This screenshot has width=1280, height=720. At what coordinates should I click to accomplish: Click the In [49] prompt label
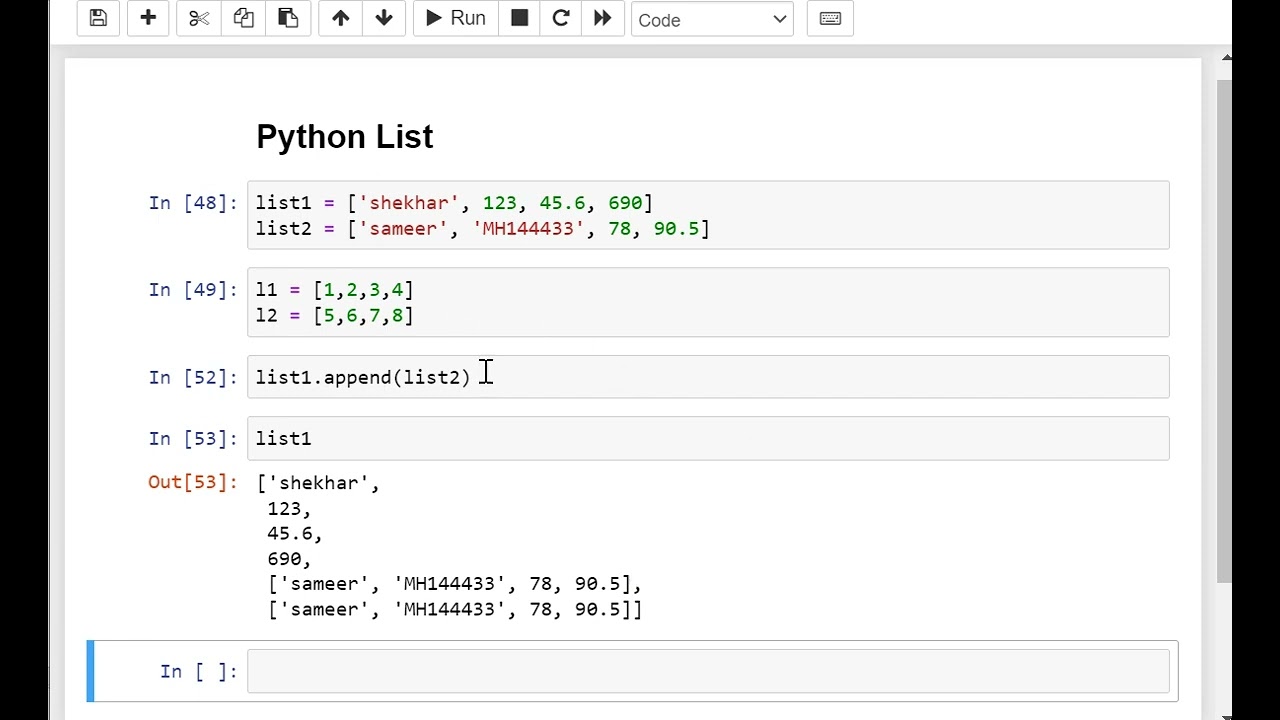click(193, 290)
